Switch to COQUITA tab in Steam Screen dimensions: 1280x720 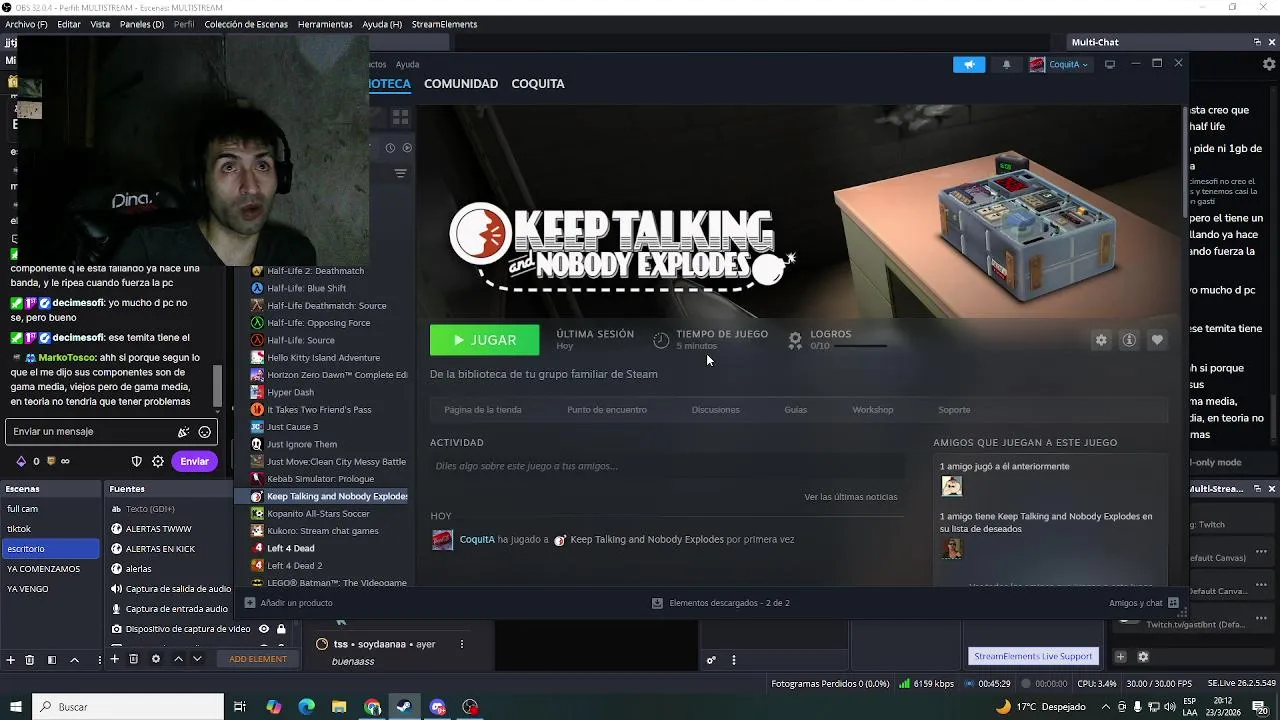538,84
